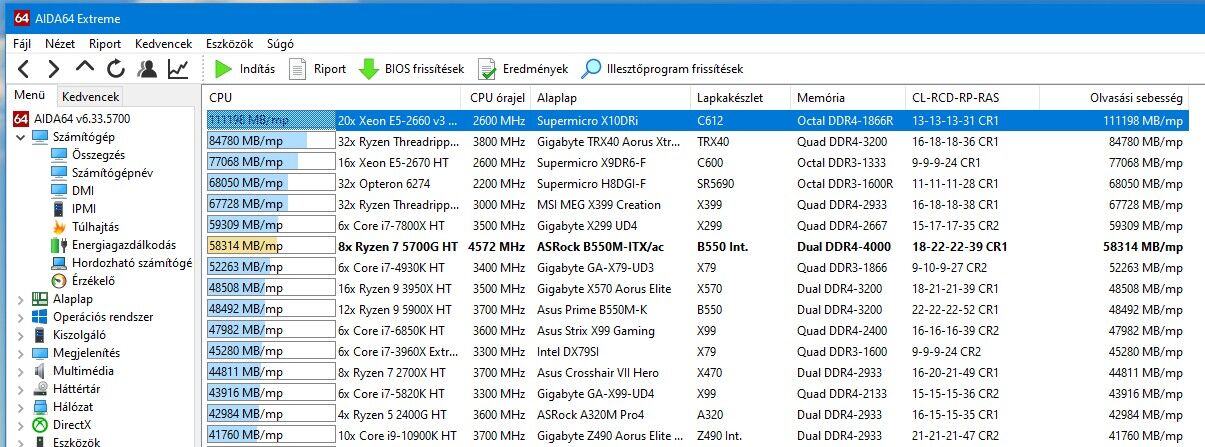This screenshot has width=1205, height=447.
Task: Open the Fájl menu
Action: point(22,44)
